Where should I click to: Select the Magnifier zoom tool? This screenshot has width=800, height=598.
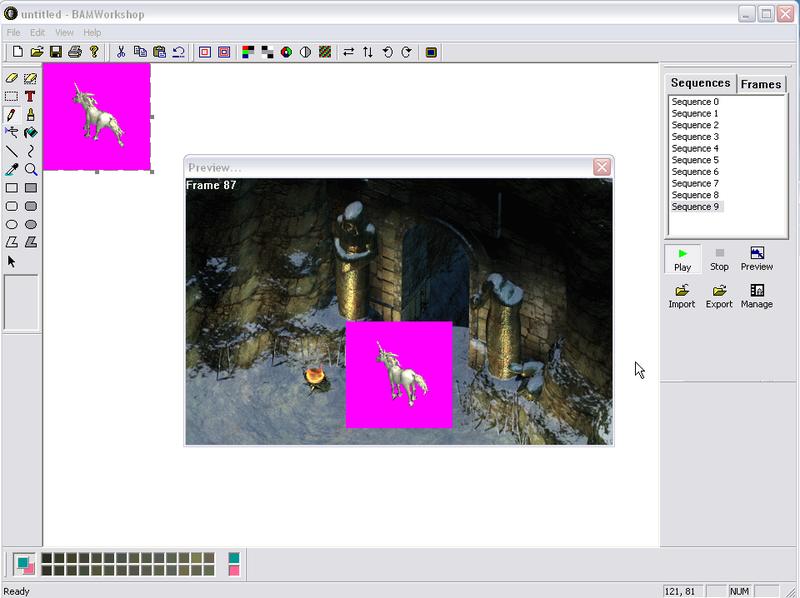coord(31,169)
